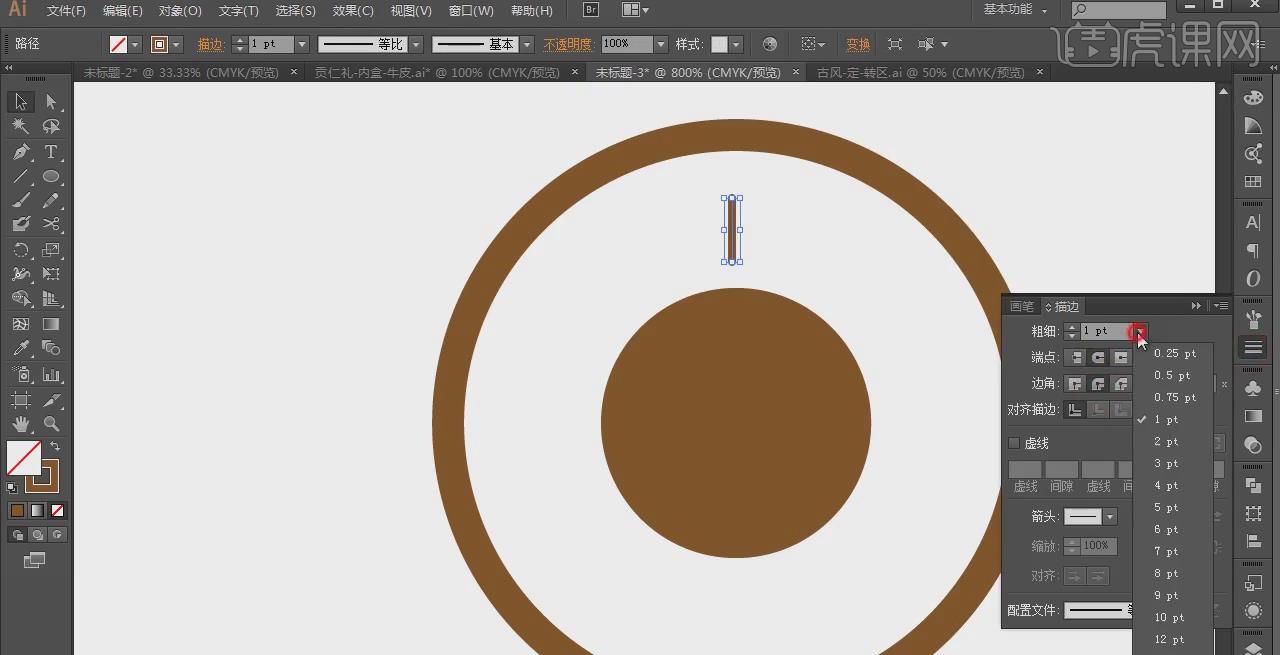Image resolution: width=1280 pixels, height=655 pixels.
Task: Open the 粗细 weight dropdown arrow
Action: click(x=1139, y=331)
